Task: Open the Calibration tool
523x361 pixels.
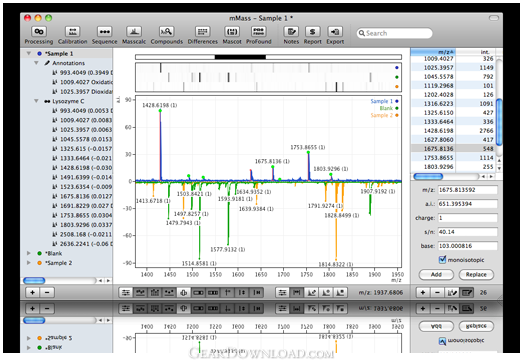Action: pyautogui.click(x=72, y=35)
